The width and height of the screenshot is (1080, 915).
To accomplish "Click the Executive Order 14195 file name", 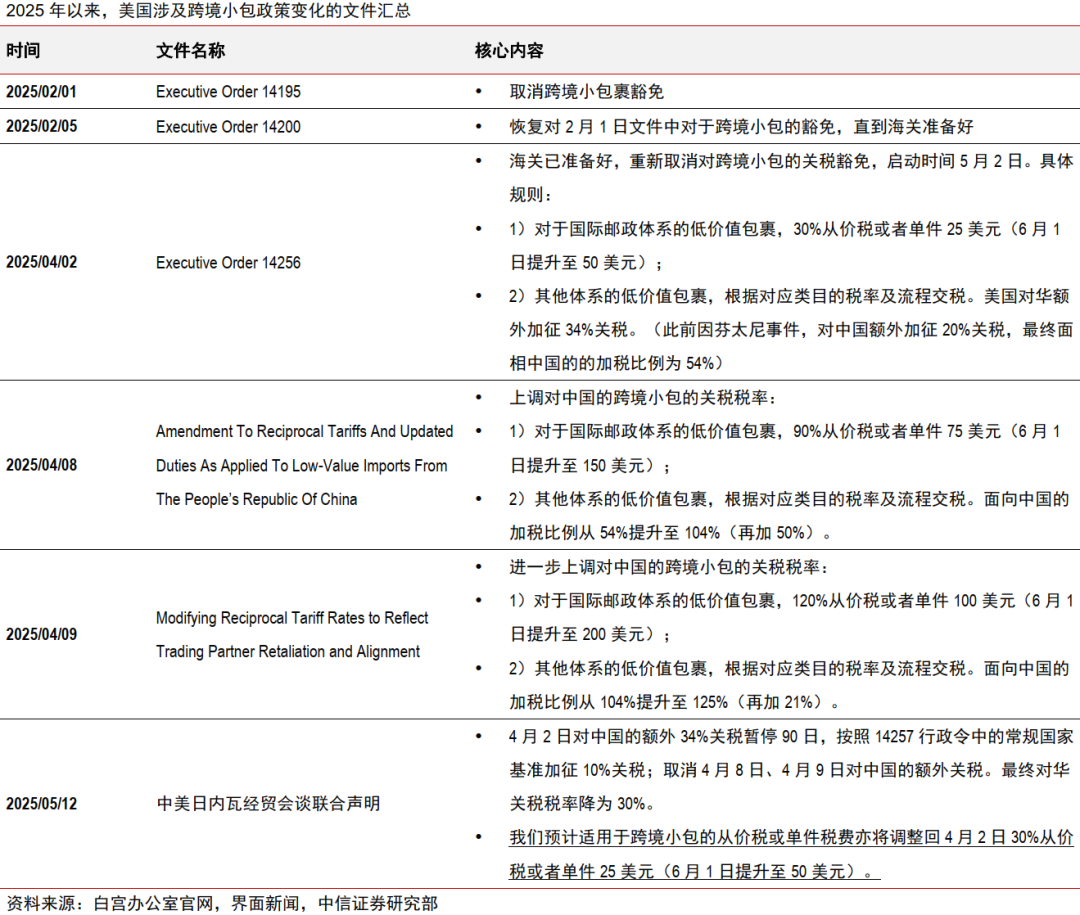I will 228,92.
